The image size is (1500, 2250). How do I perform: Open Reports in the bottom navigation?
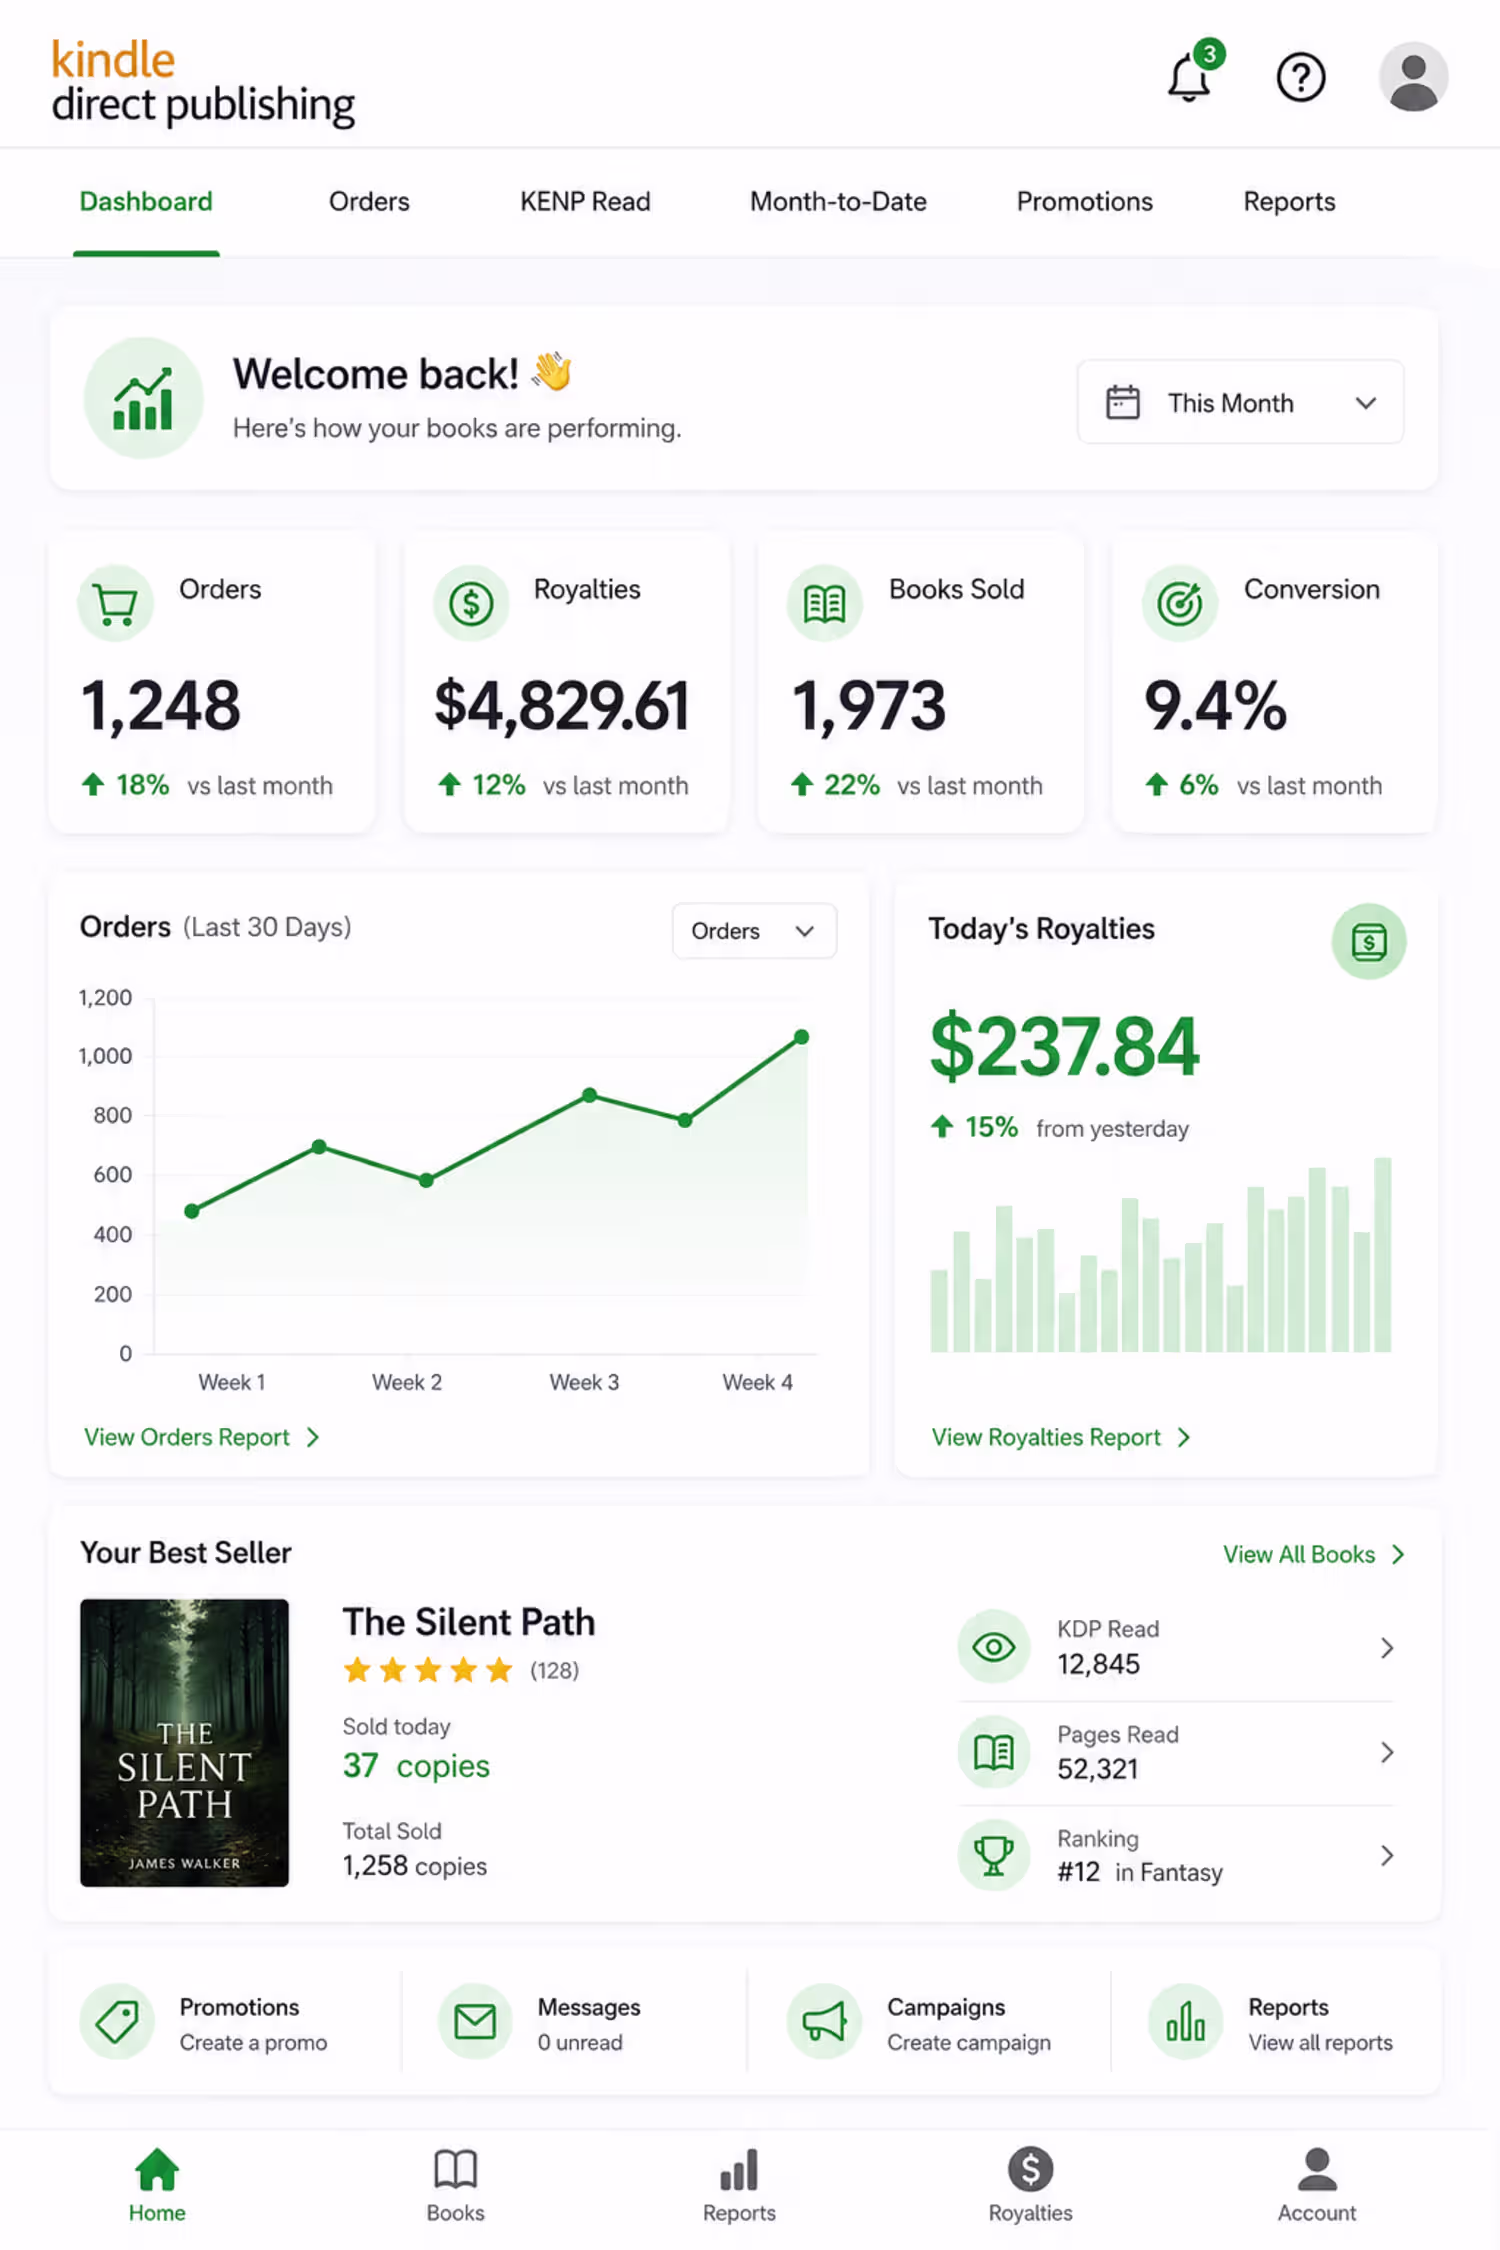point(739,2184)
